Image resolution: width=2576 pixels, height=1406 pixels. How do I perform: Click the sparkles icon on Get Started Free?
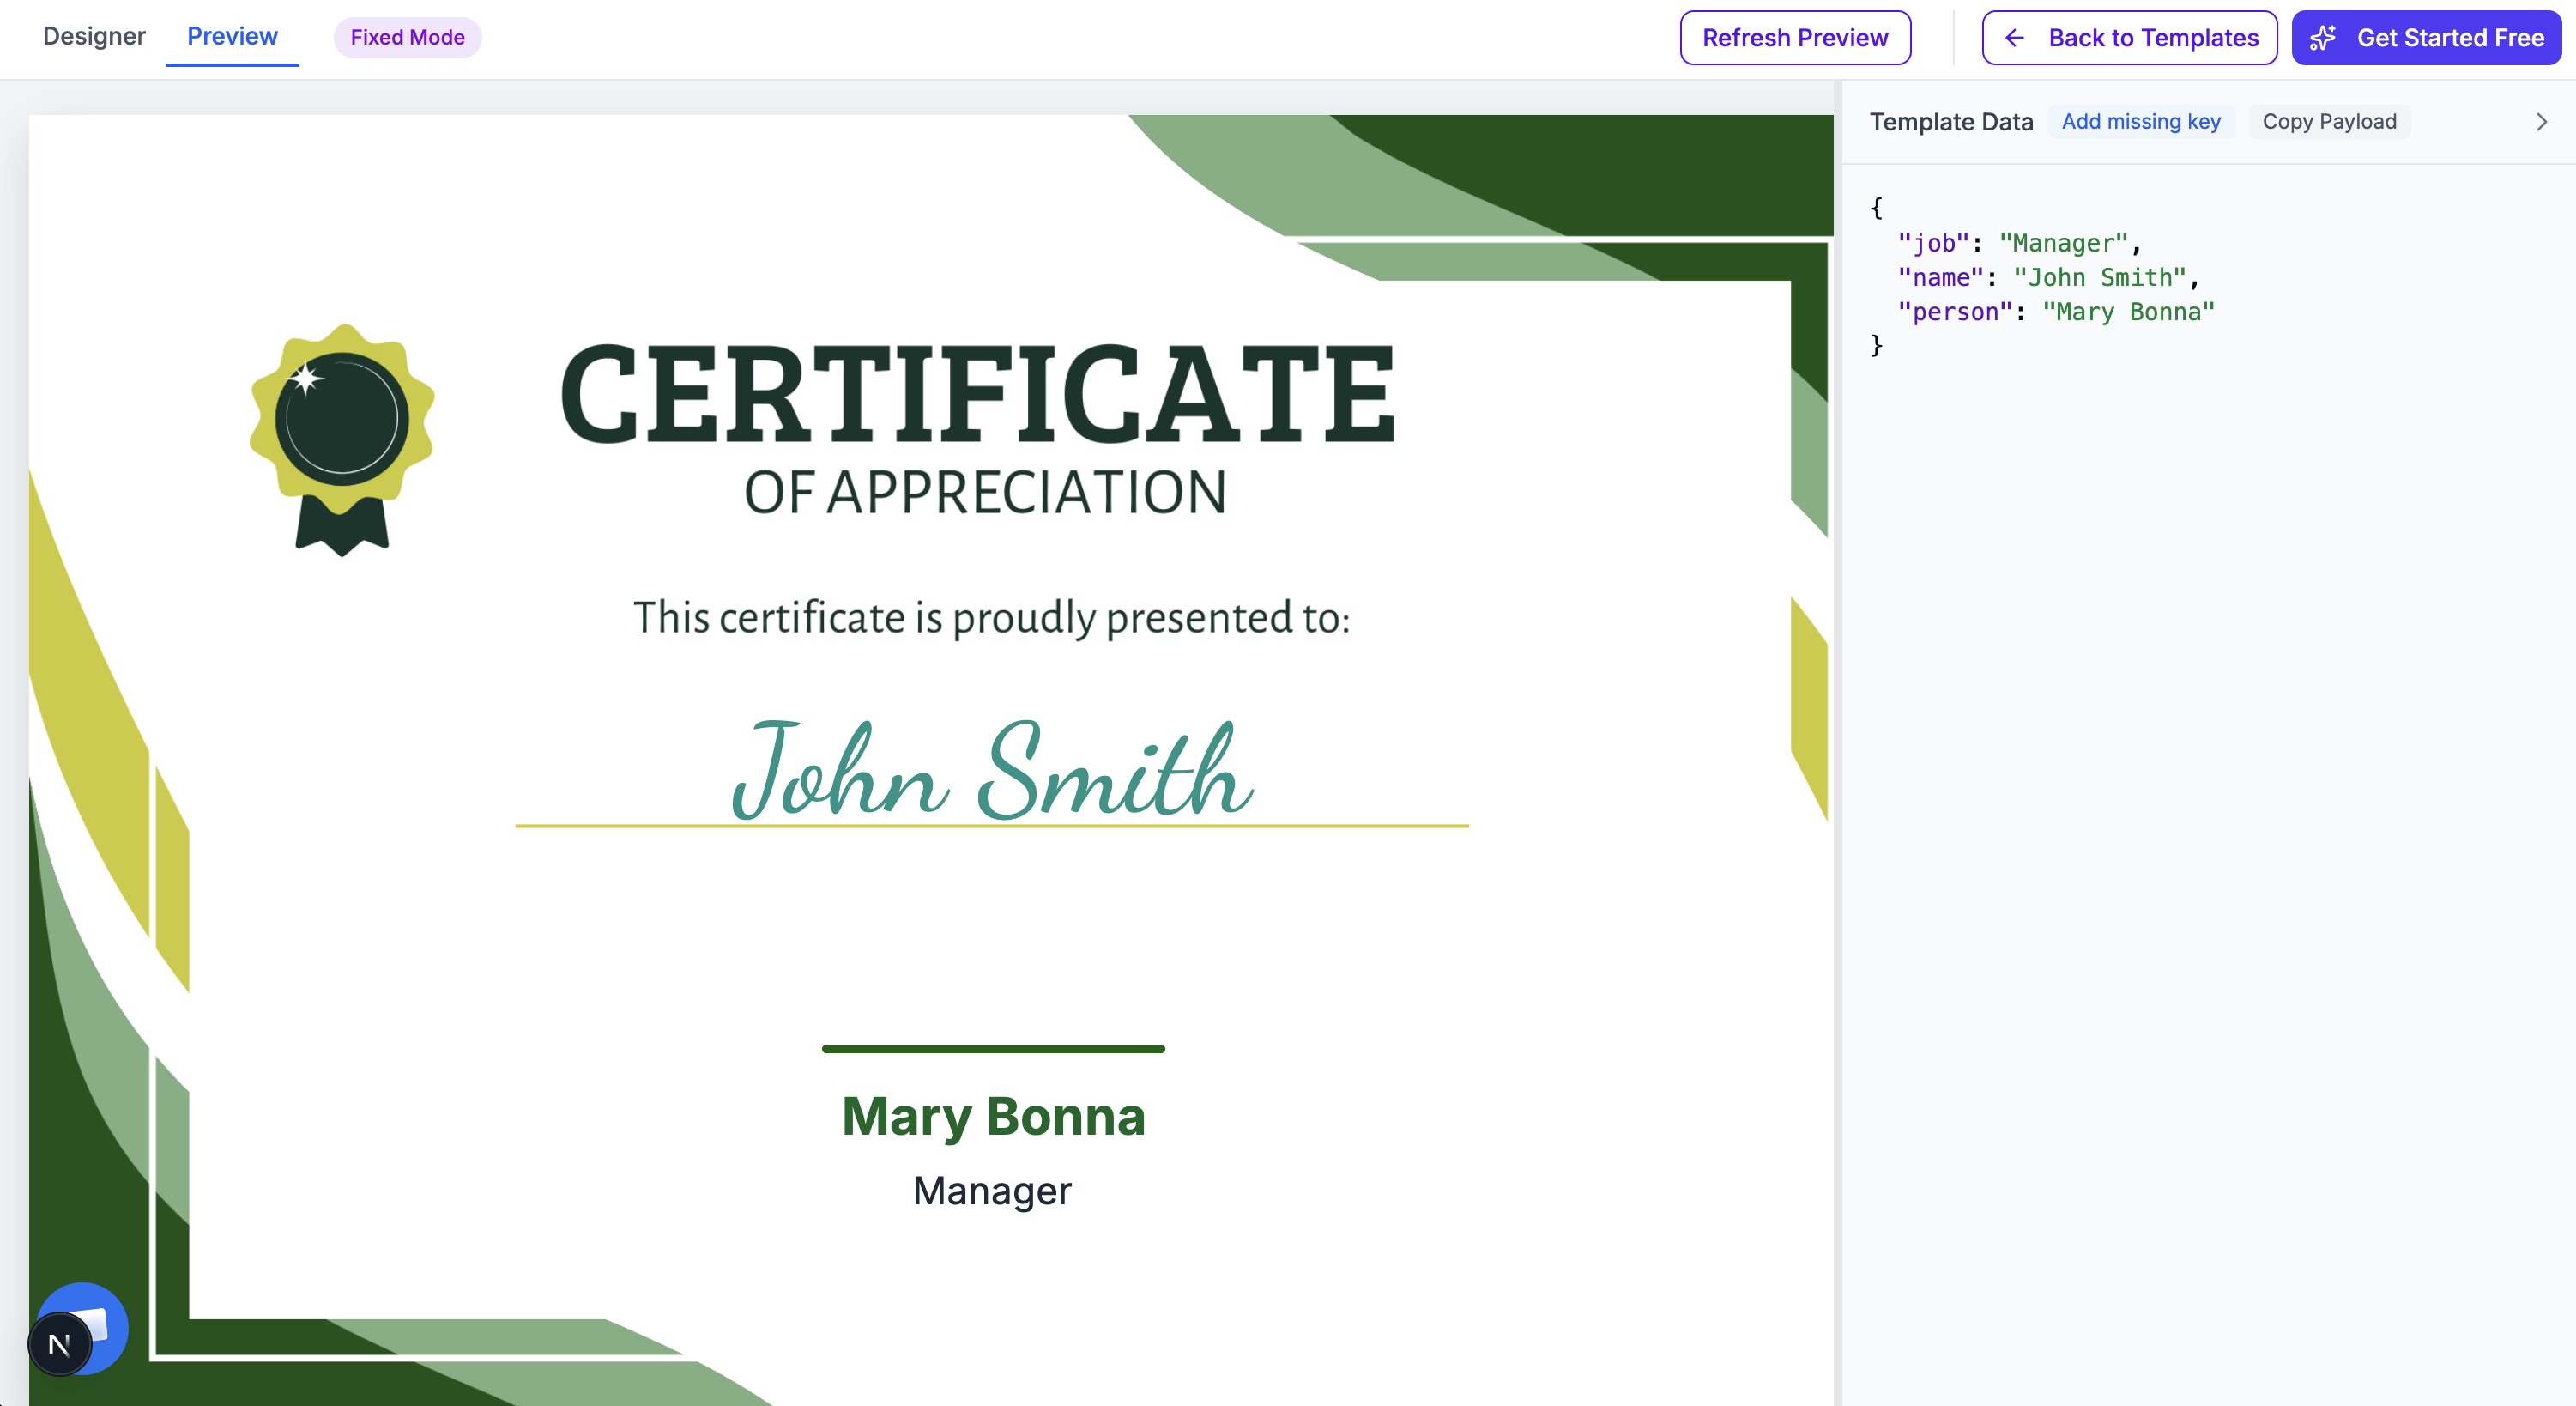tap(2324, 38)
